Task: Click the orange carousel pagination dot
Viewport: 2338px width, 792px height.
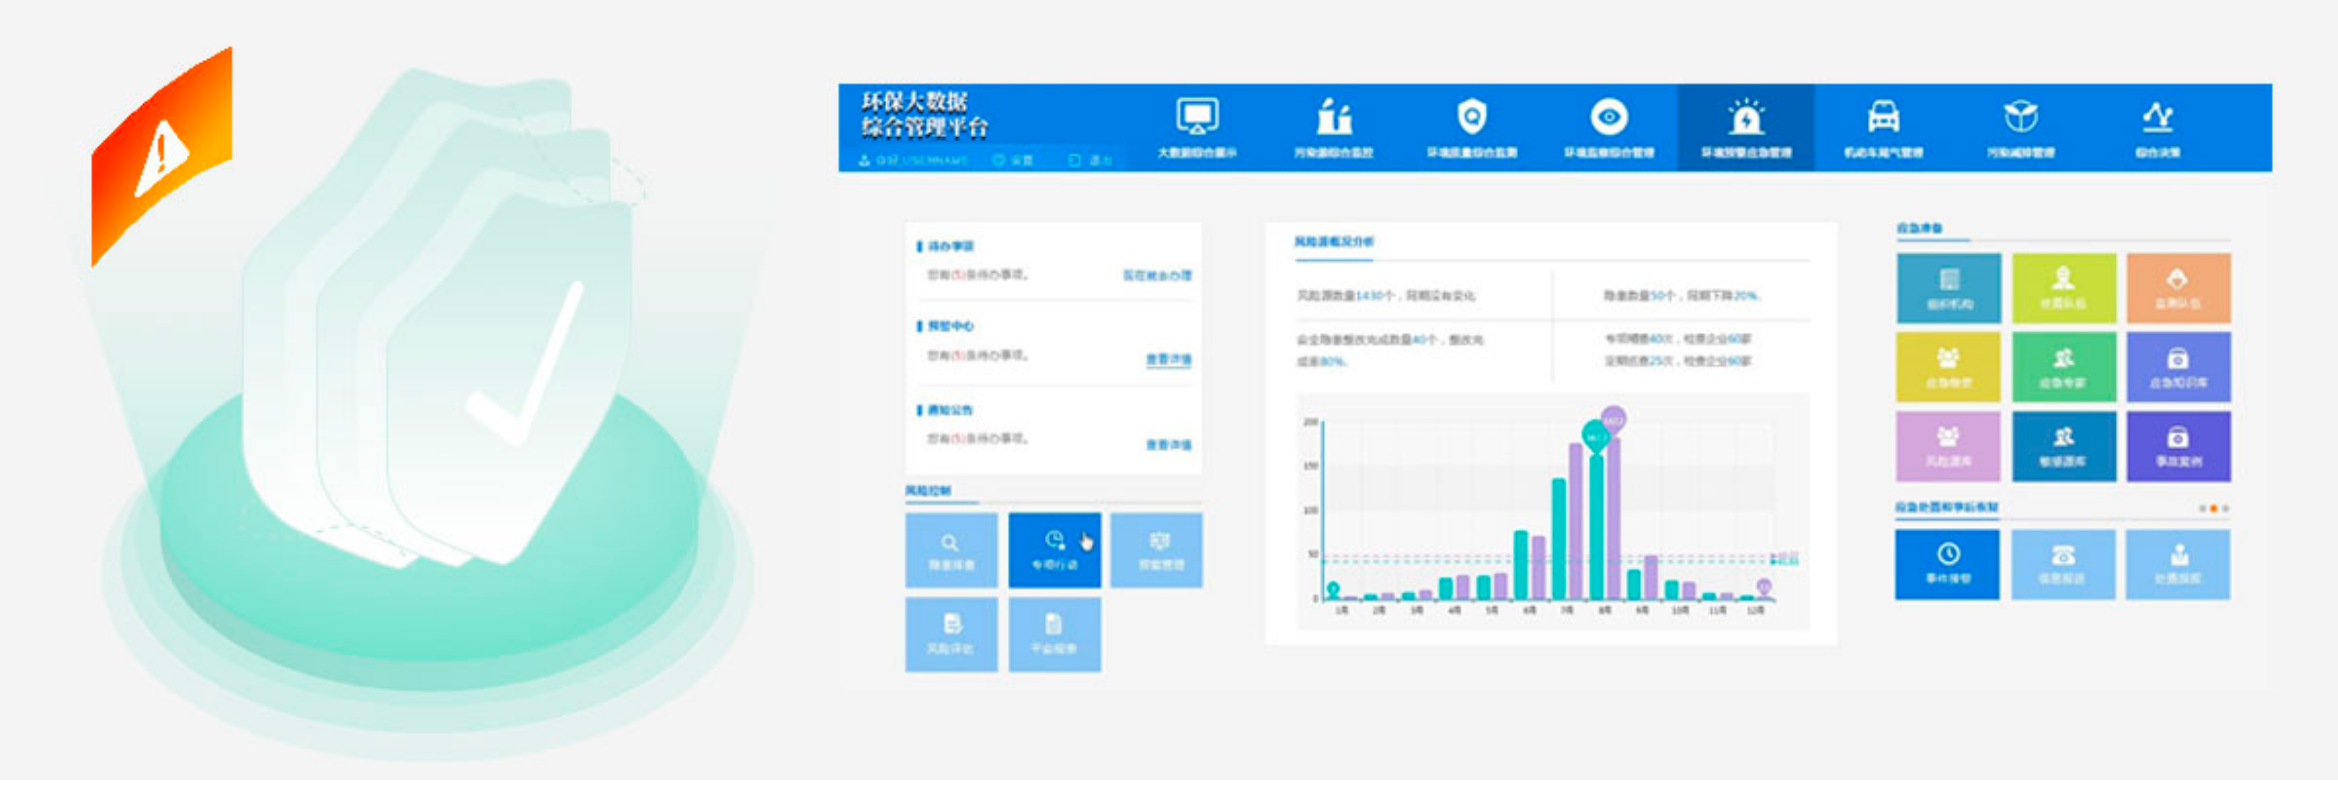Action: tap(2213, 509)
